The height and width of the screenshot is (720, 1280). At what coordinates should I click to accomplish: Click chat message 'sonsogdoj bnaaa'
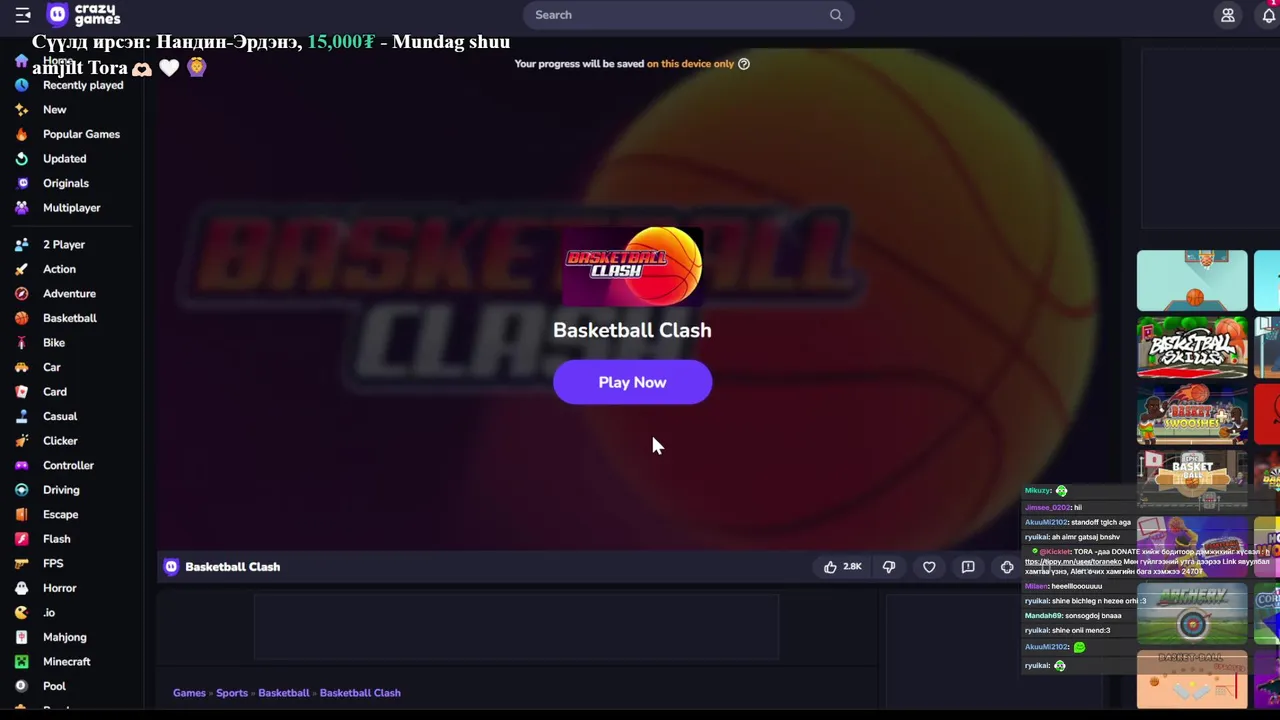[1093, 616]
